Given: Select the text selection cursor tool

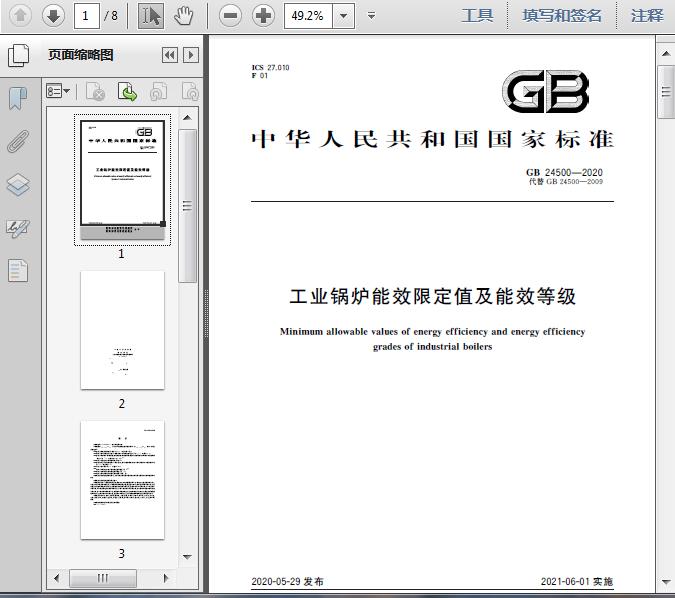Looking at the screenshot, I should click(151, 16).
